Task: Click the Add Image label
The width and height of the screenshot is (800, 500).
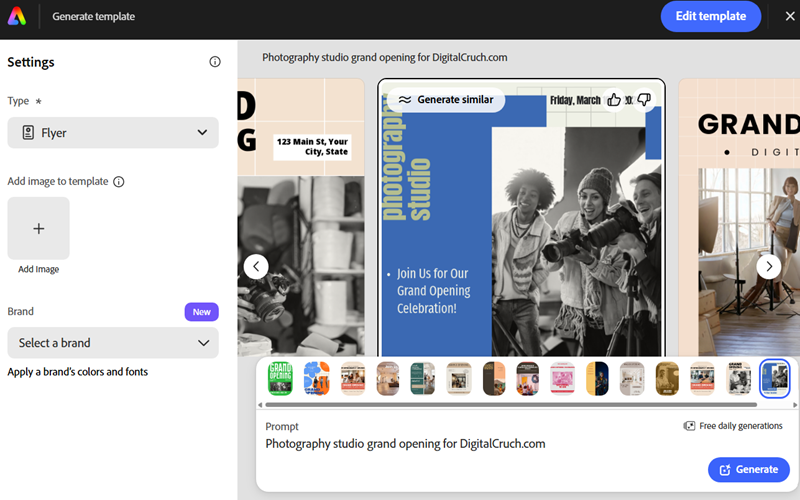Action: [x=38, y=269]
